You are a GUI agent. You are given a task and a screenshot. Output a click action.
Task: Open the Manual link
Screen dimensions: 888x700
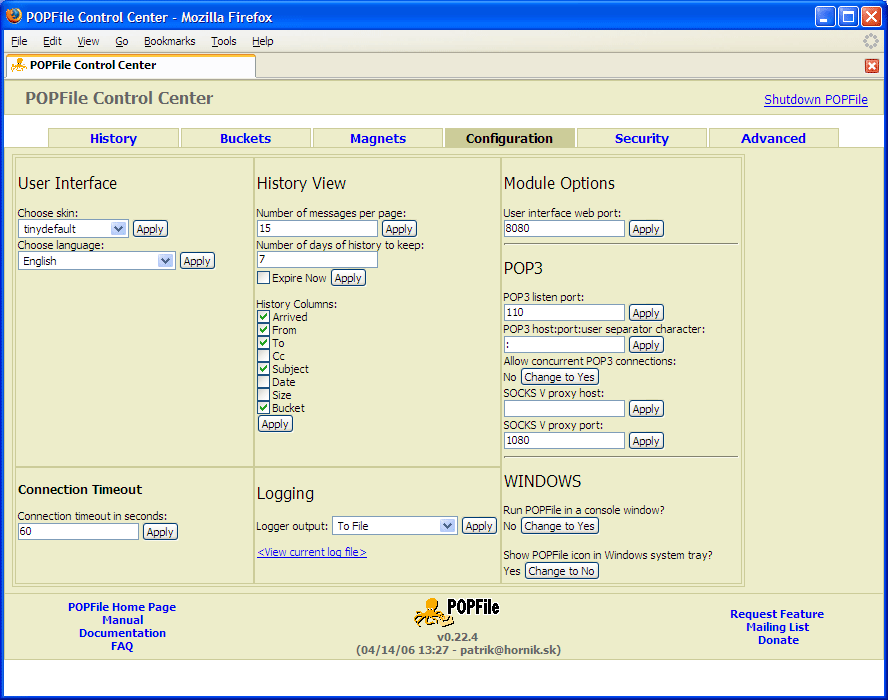coord(122,620)
